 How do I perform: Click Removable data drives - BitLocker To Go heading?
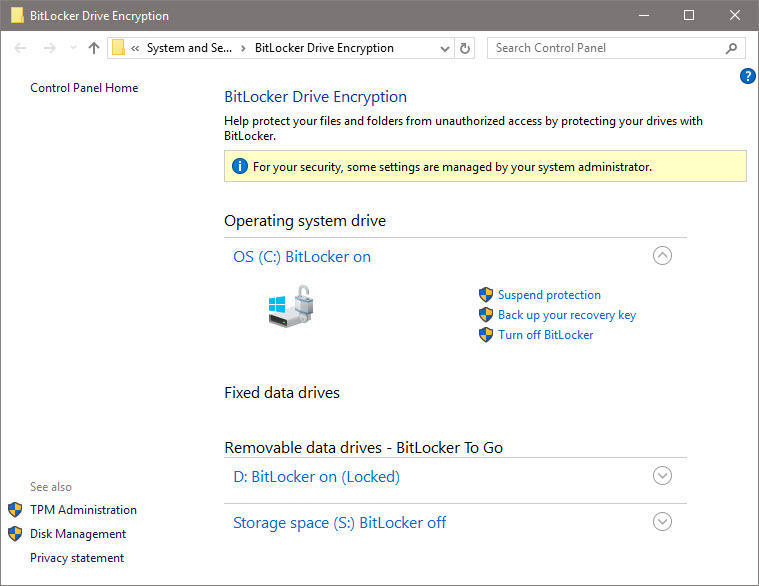pos(364,448)
